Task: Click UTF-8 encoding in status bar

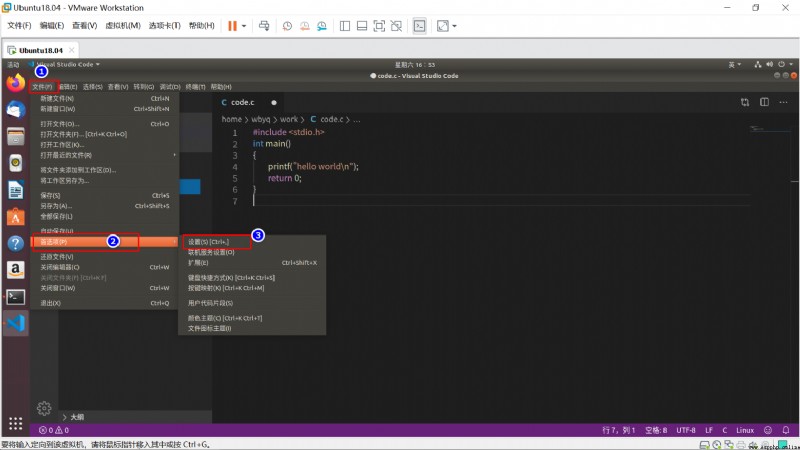Action: coord(686,430)
